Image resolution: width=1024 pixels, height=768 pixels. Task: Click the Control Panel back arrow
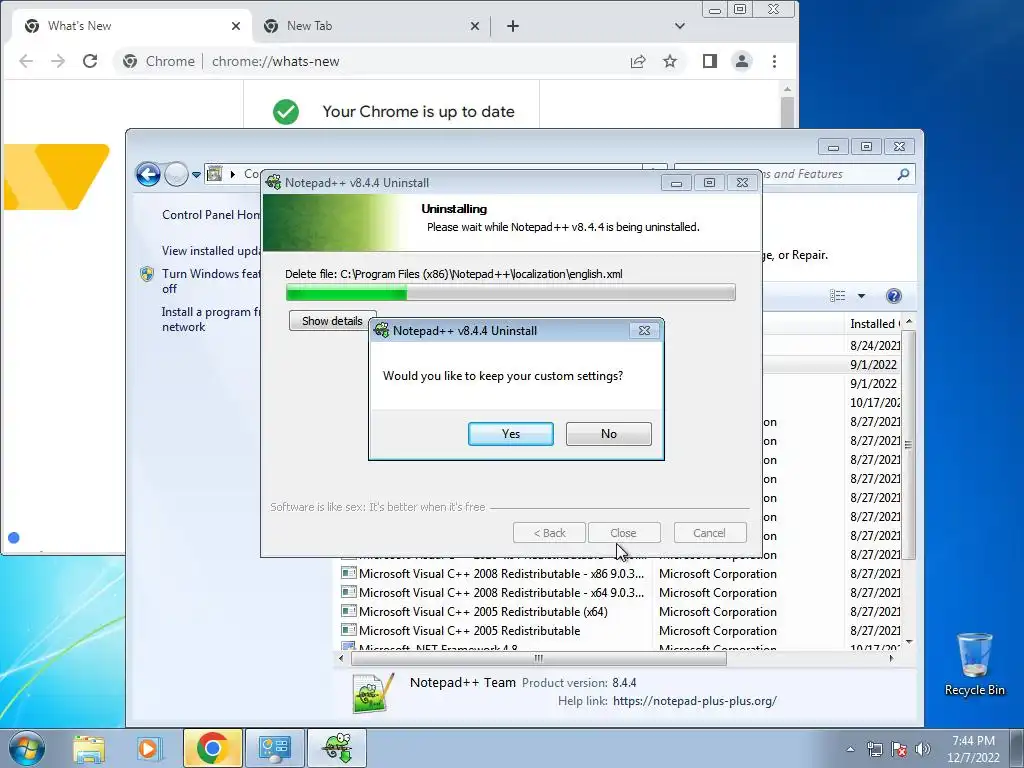tap(148, 174)
